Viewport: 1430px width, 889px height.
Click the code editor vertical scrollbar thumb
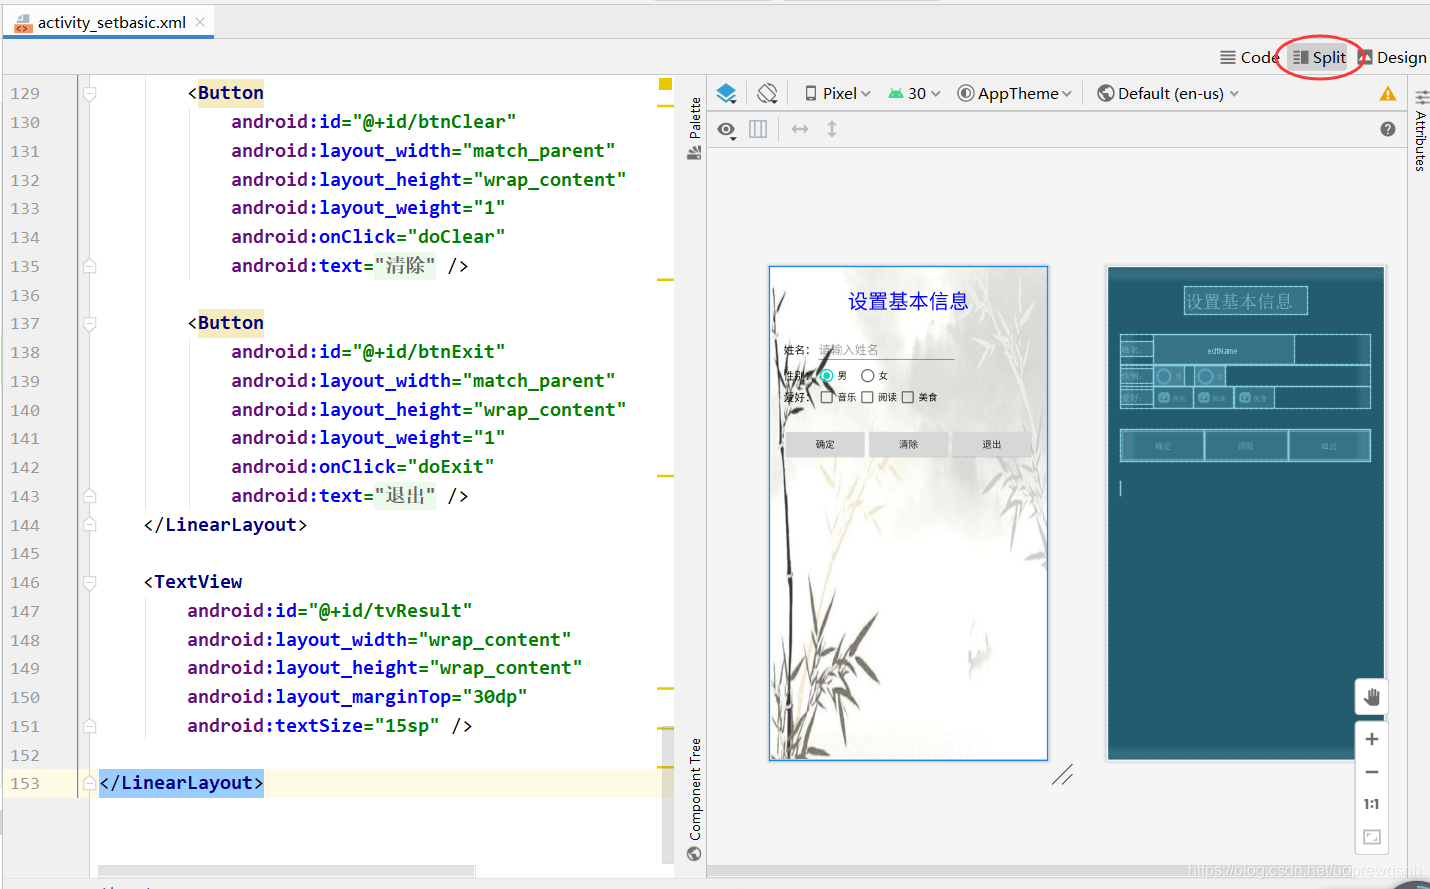pyautogui.click(x=667, y=795)
